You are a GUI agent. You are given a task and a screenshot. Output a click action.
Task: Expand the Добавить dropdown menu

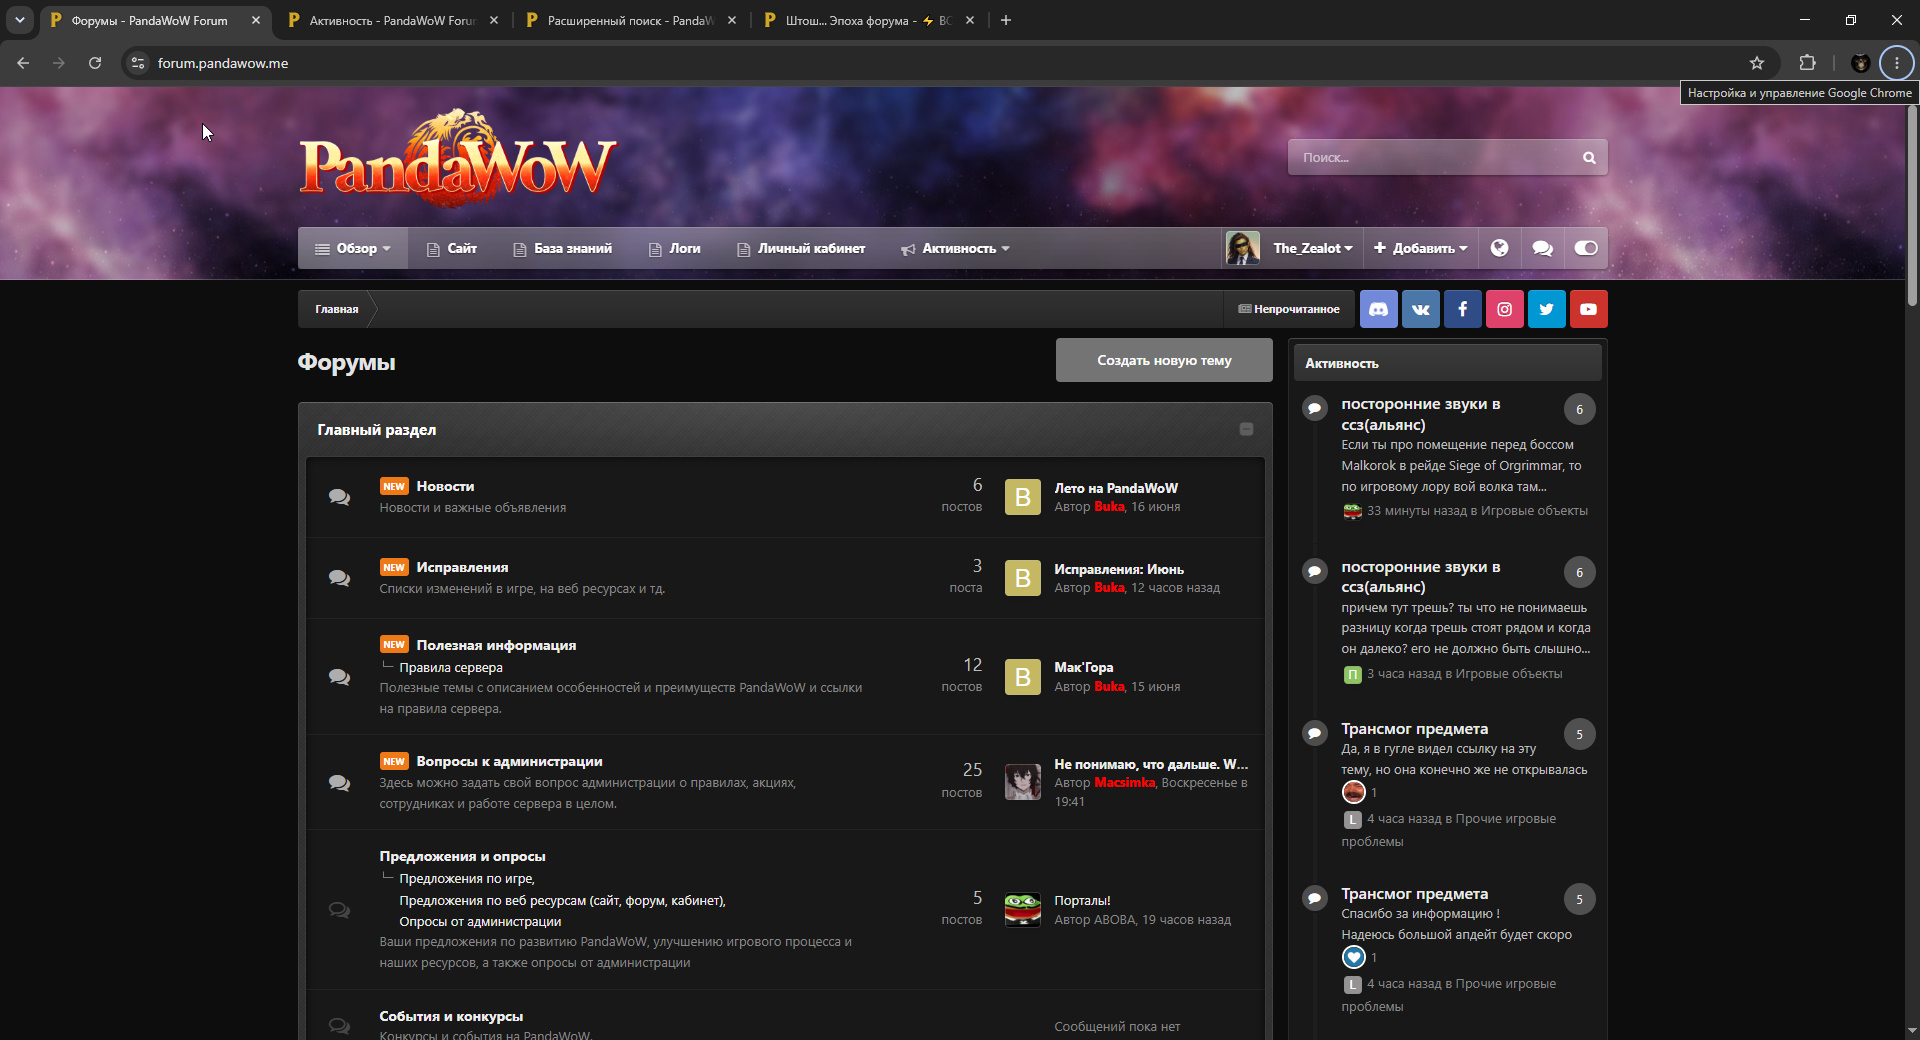(x=1421, y=248)
